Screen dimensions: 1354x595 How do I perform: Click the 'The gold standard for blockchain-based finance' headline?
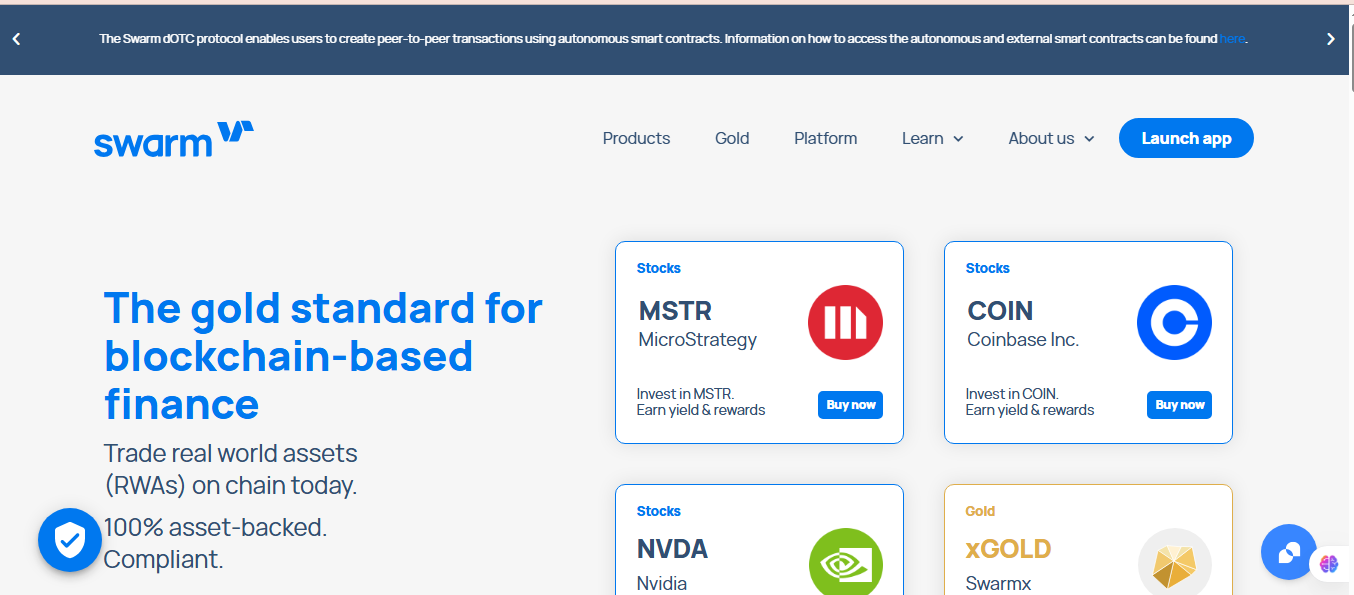click(323, 356)
